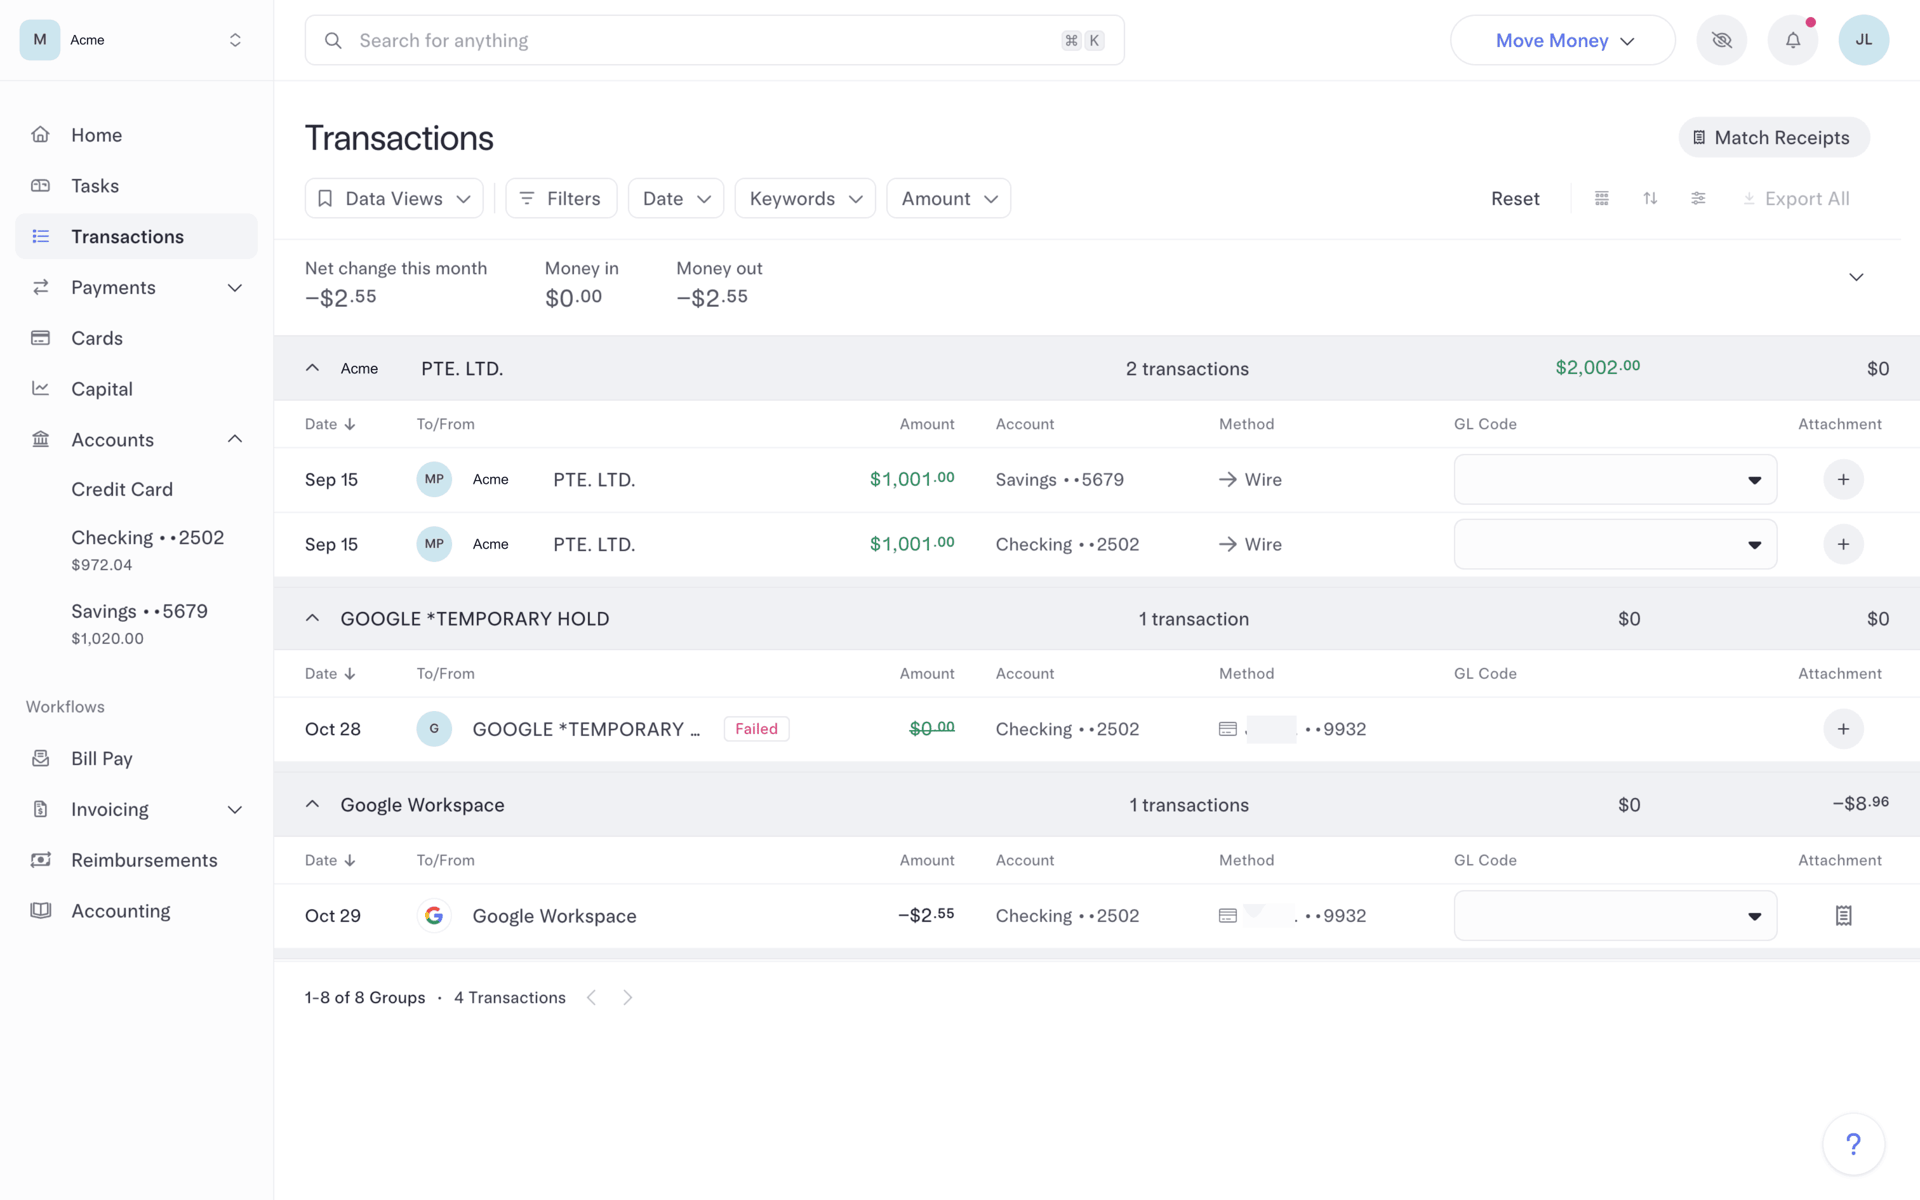
Task: Click the Failed status badge
Action: 756,729
